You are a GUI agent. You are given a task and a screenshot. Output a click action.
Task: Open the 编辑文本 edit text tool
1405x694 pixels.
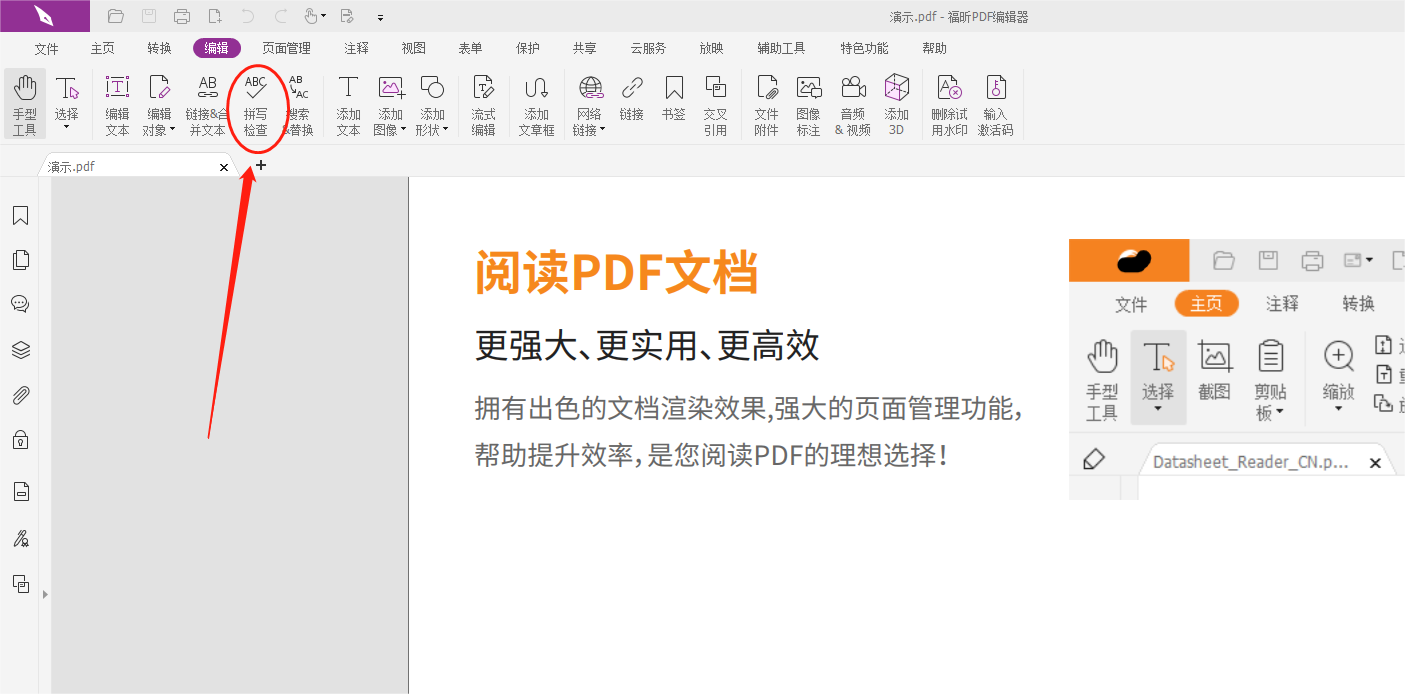[117, 103]
